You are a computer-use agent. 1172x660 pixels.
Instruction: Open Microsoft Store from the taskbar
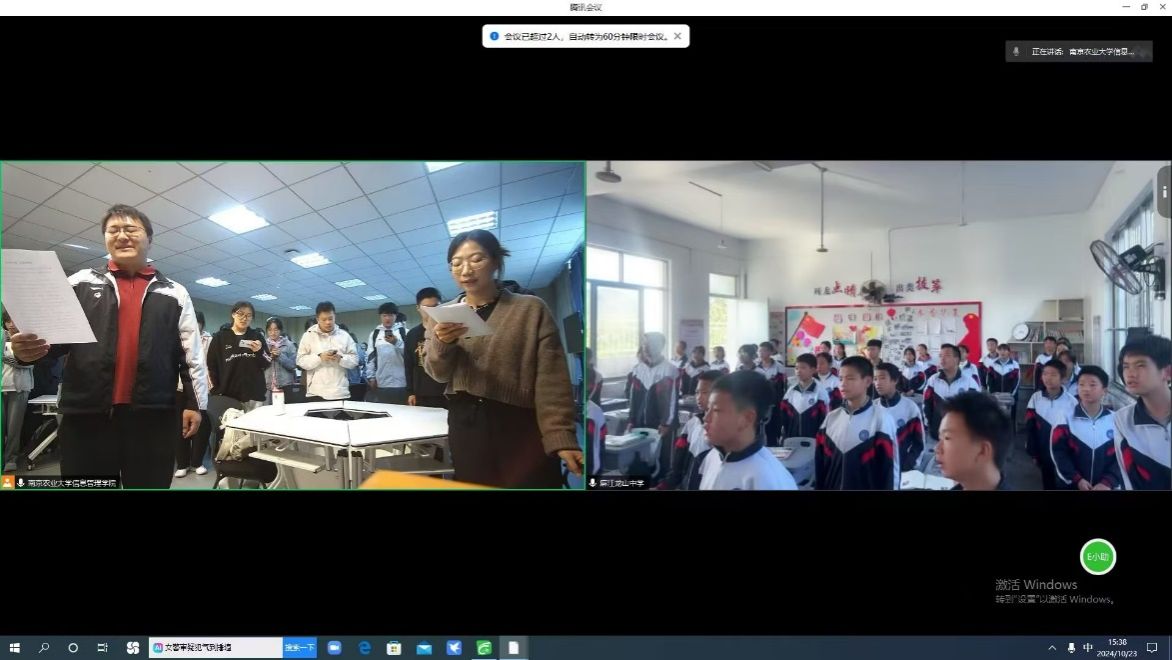pyautogui.click(x=394, y=648)
